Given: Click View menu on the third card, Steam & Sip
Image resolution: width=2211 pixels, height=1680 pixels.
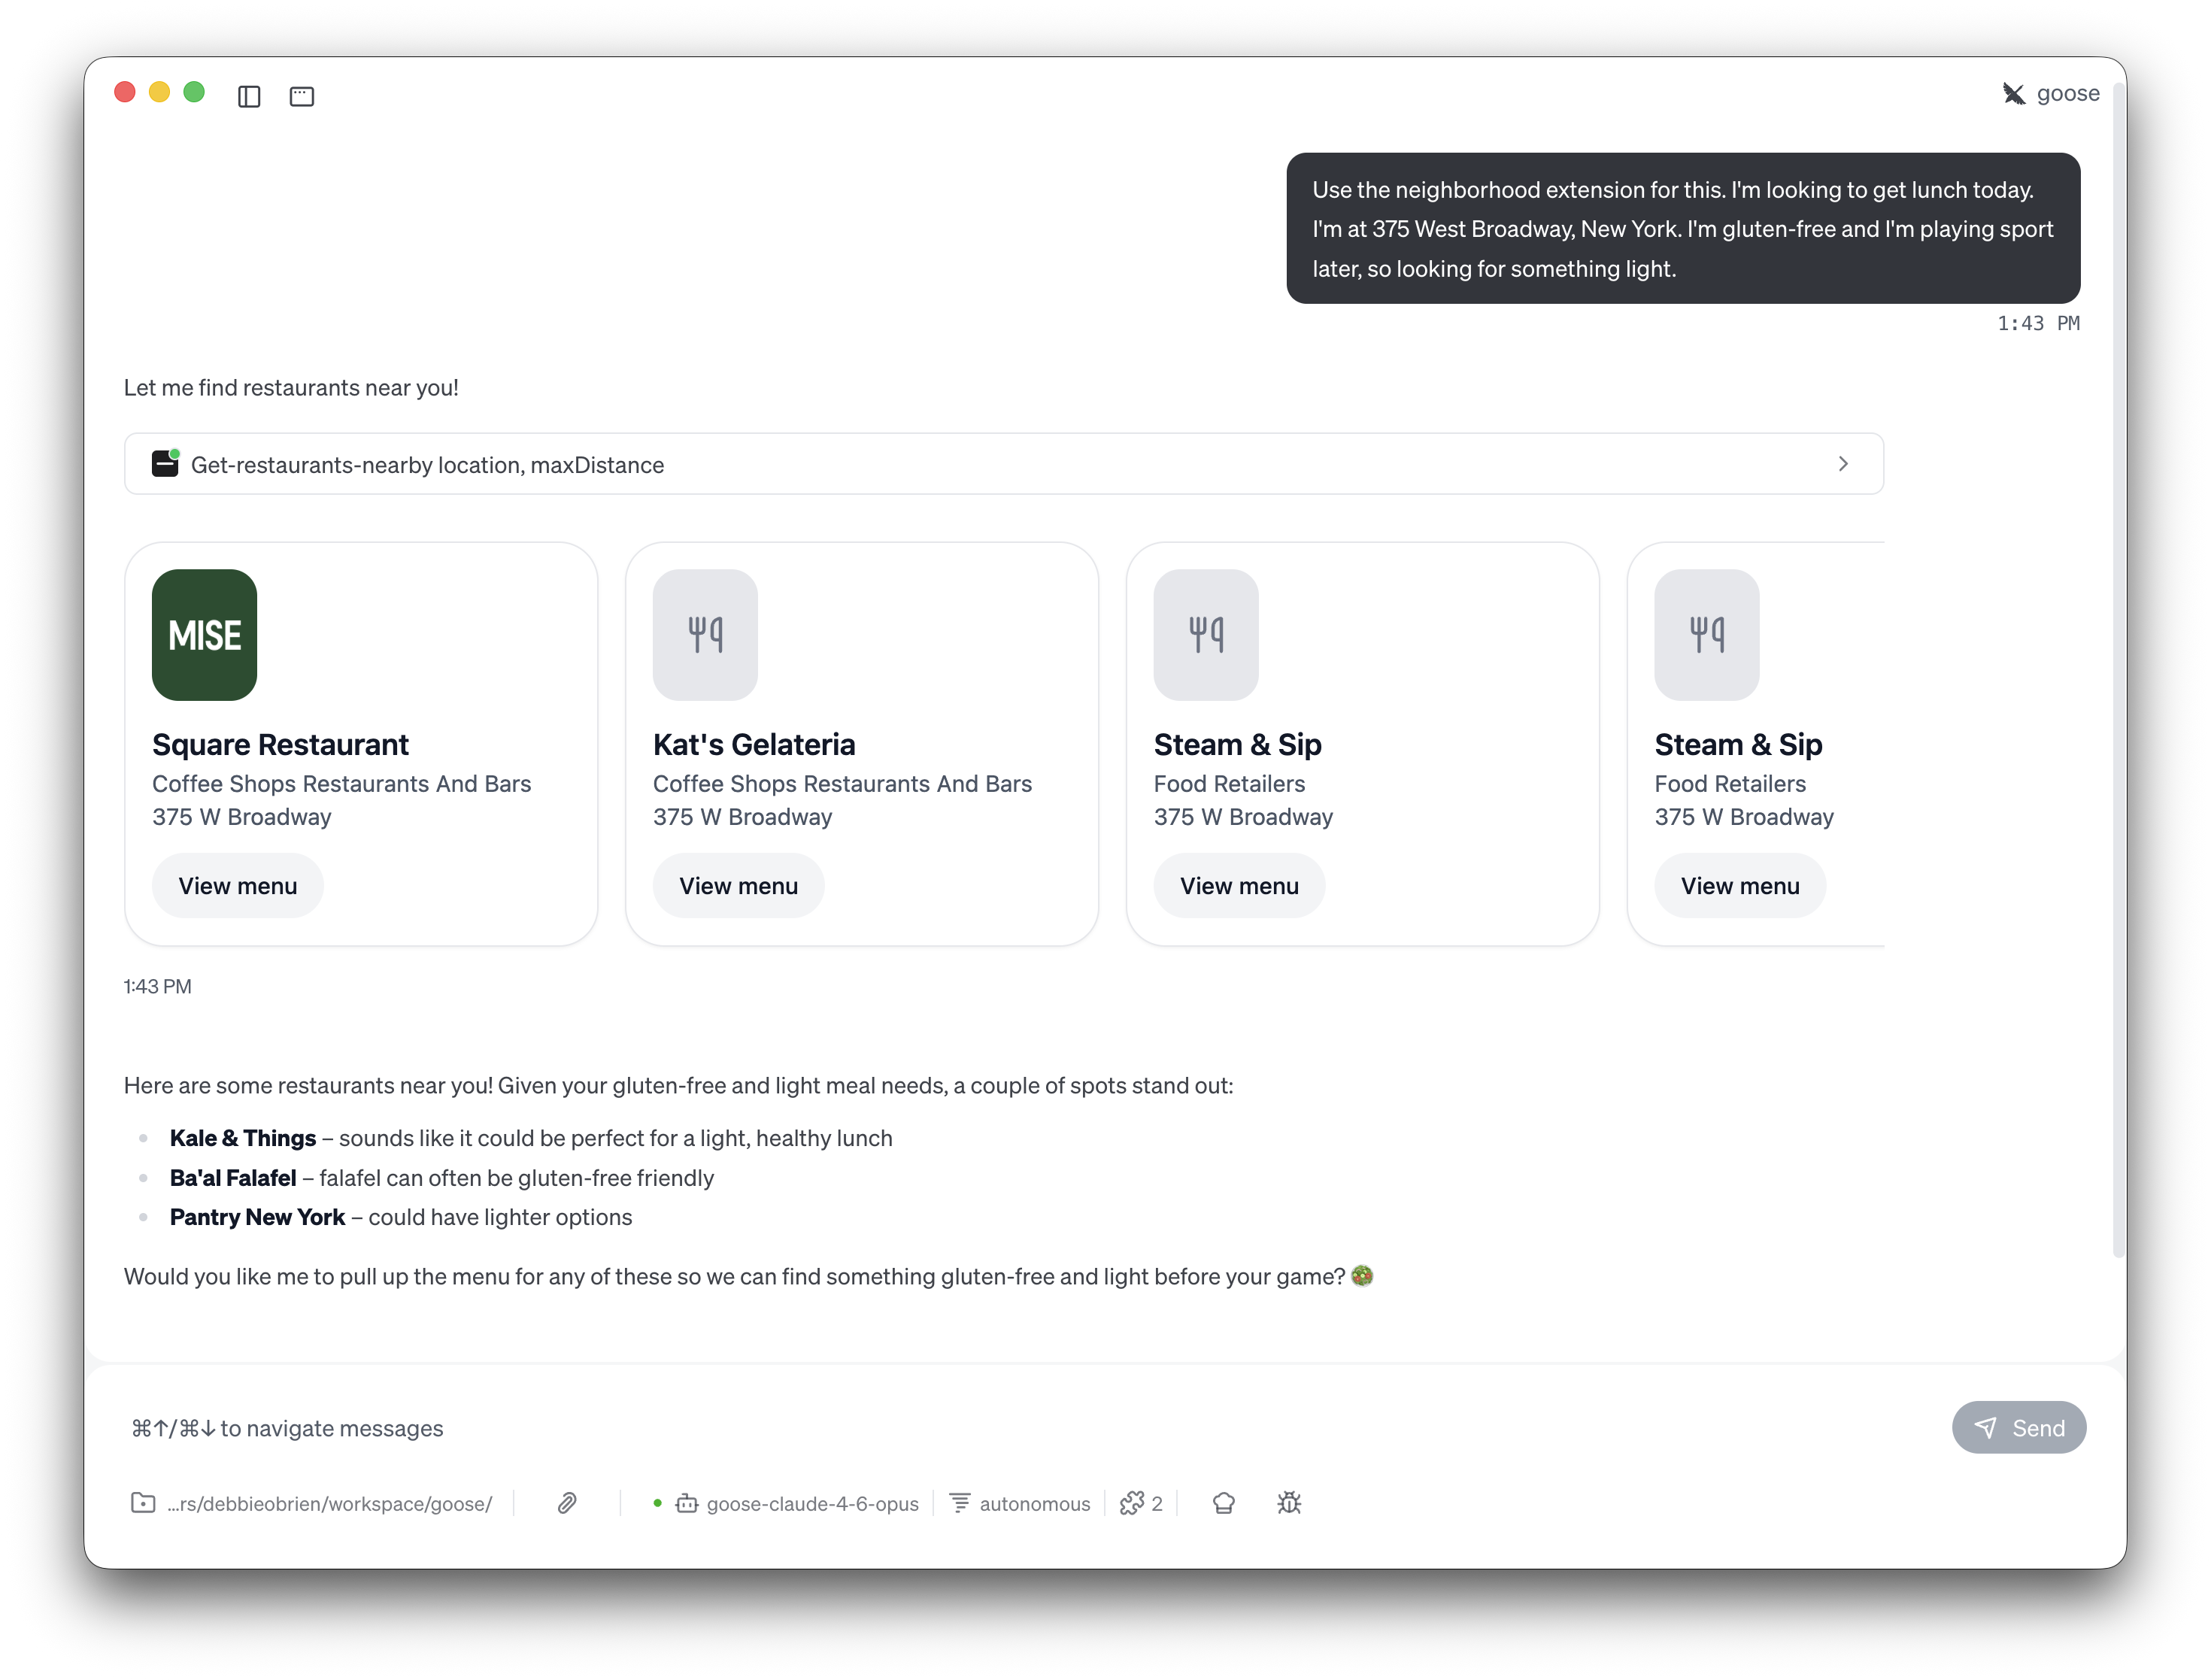Looking at the screenshot, I should point(1239,886).
